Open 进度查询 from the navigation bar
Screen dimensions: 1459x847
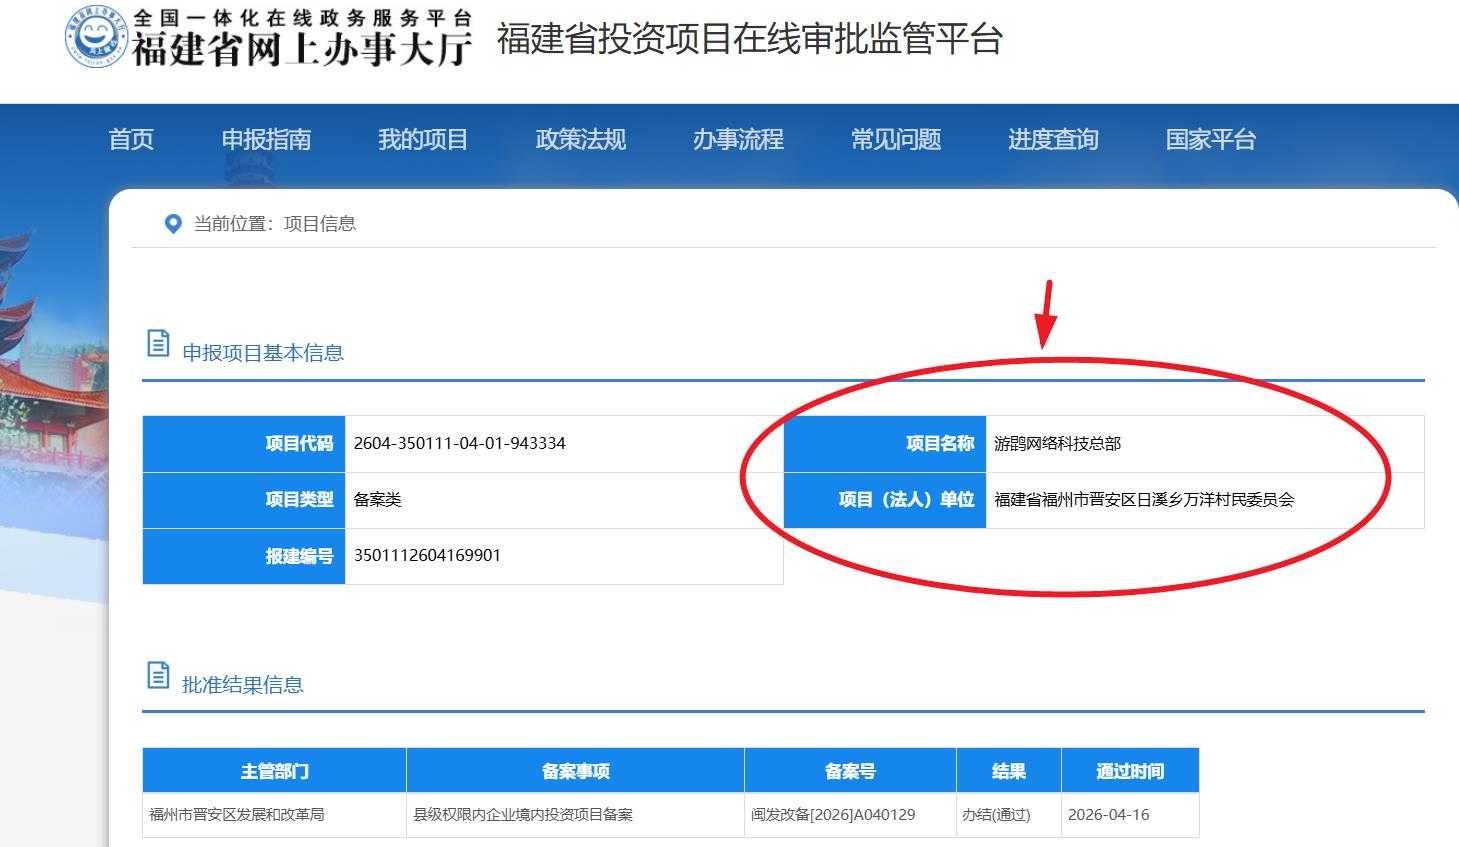pyautogui.click(x=1053, y=140)
